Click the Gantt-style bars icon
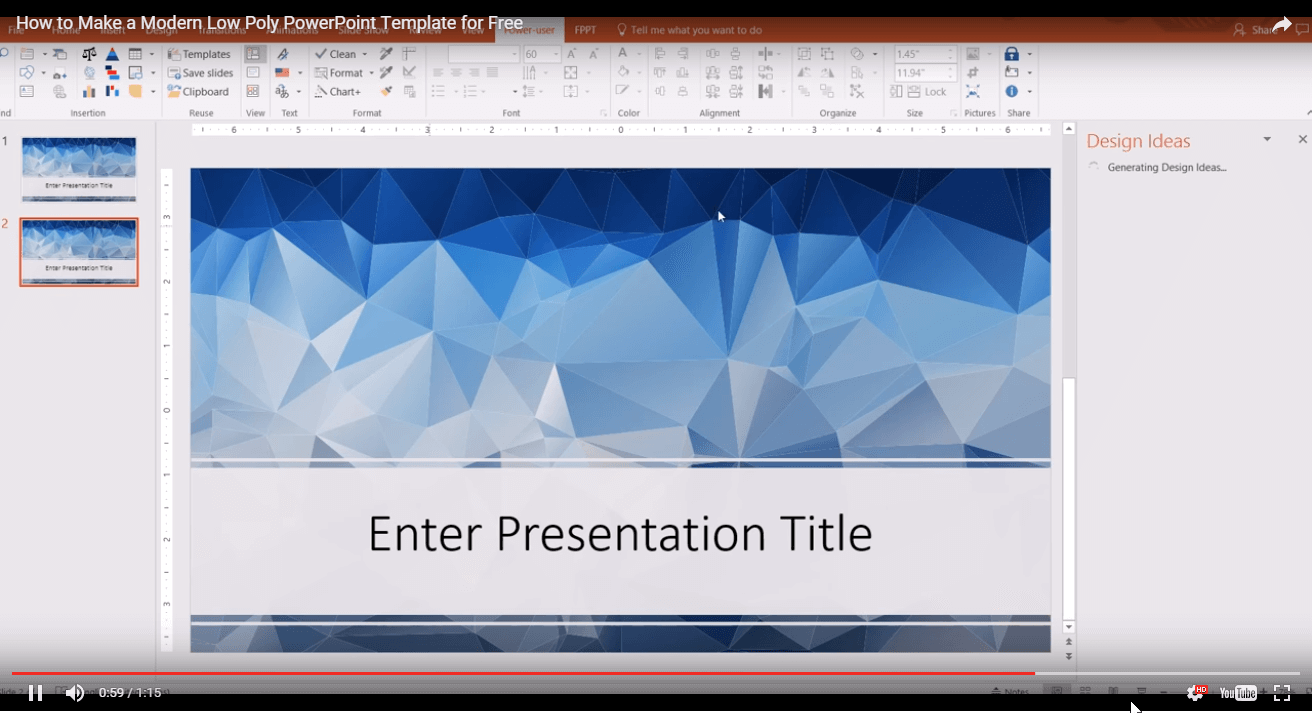Screen dimensions: 1312x713 click(x=112, y=73)
